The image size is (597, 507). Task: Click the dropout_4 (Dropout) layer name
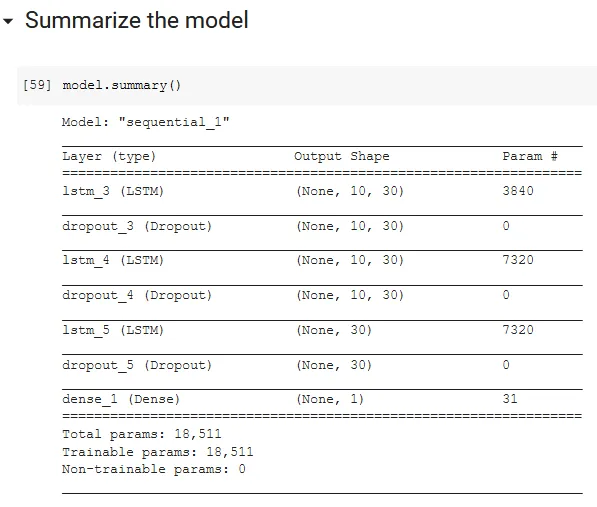(137, 295)
